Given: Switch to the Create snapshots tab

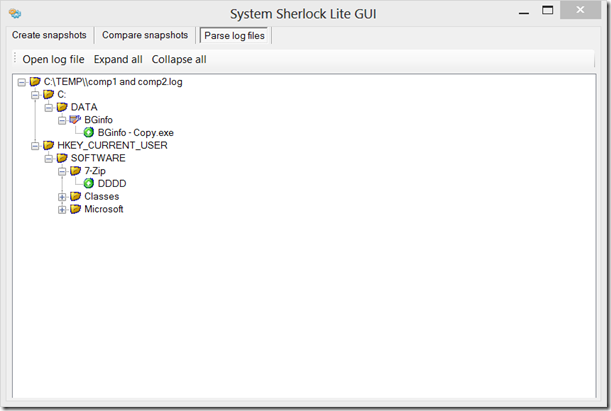Looking at the screenshot, I should click(49, 36).
